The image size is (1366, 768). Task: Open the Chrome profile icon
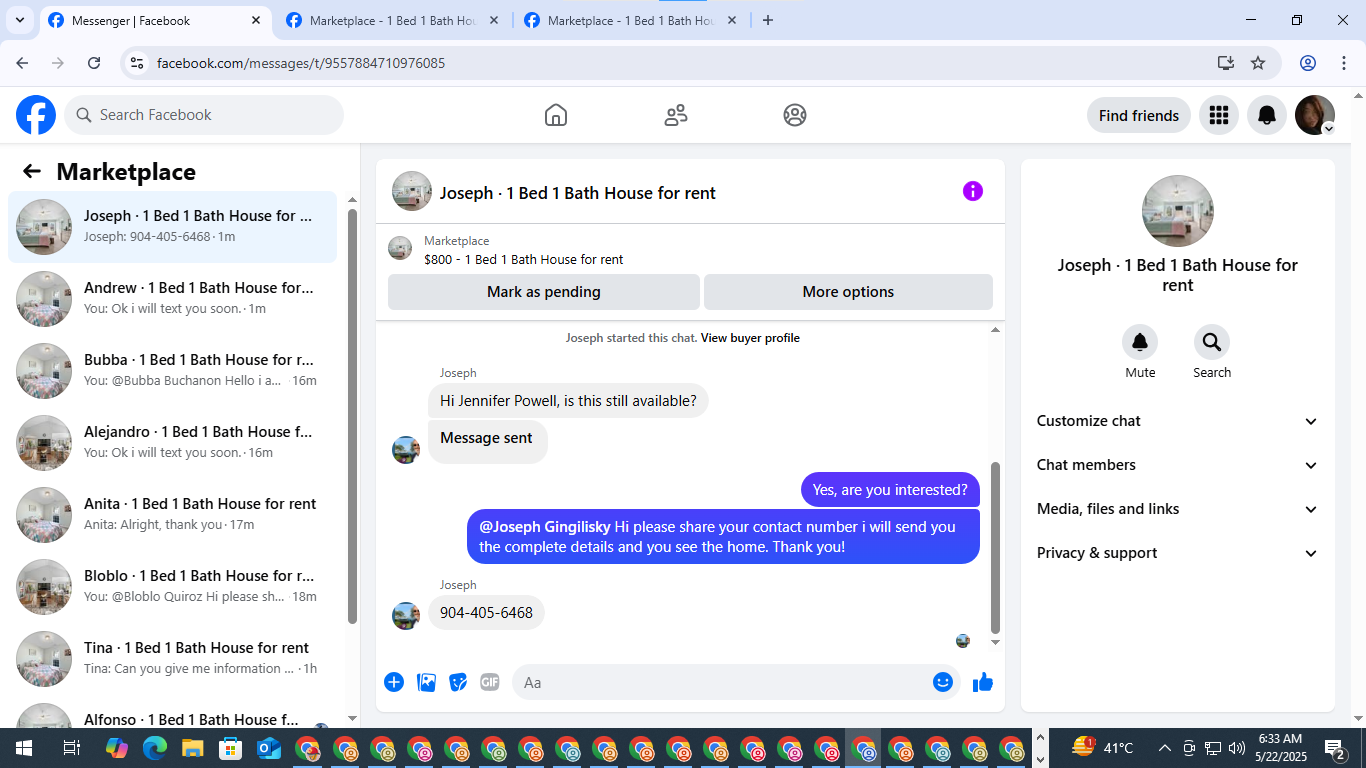(x=1308, y=63)
